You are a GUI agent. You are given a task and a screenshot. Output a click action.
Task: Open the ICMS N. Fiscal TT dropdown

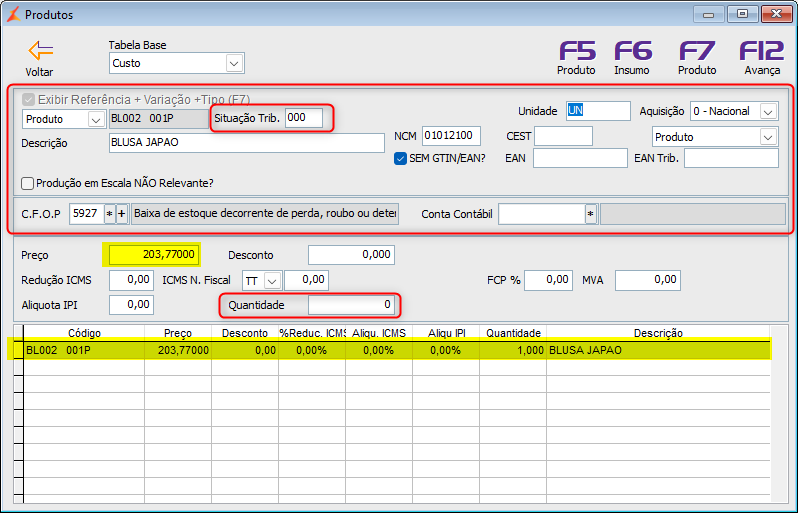pos(273,280)
